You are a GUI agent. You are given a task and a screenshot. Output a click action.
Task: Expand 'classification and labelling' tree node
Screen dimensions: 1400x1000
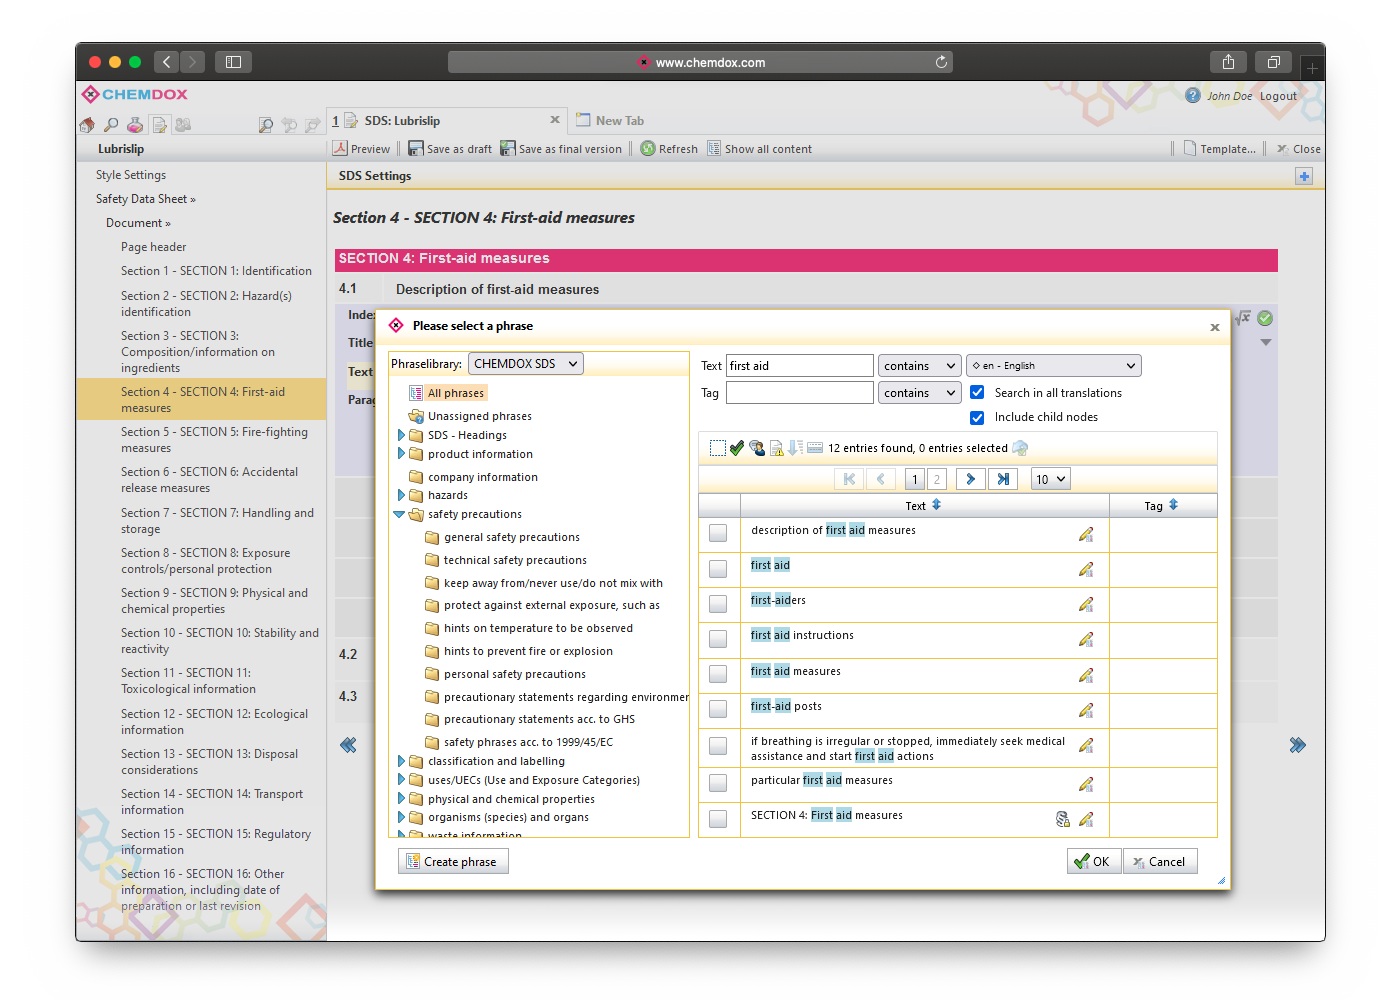tap(402, 761)
